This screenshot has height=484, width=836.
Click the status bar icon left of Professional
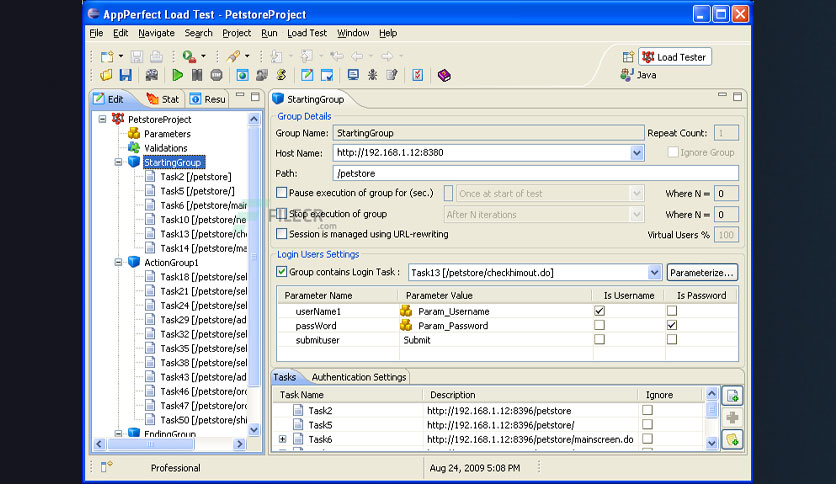[106, 467]
